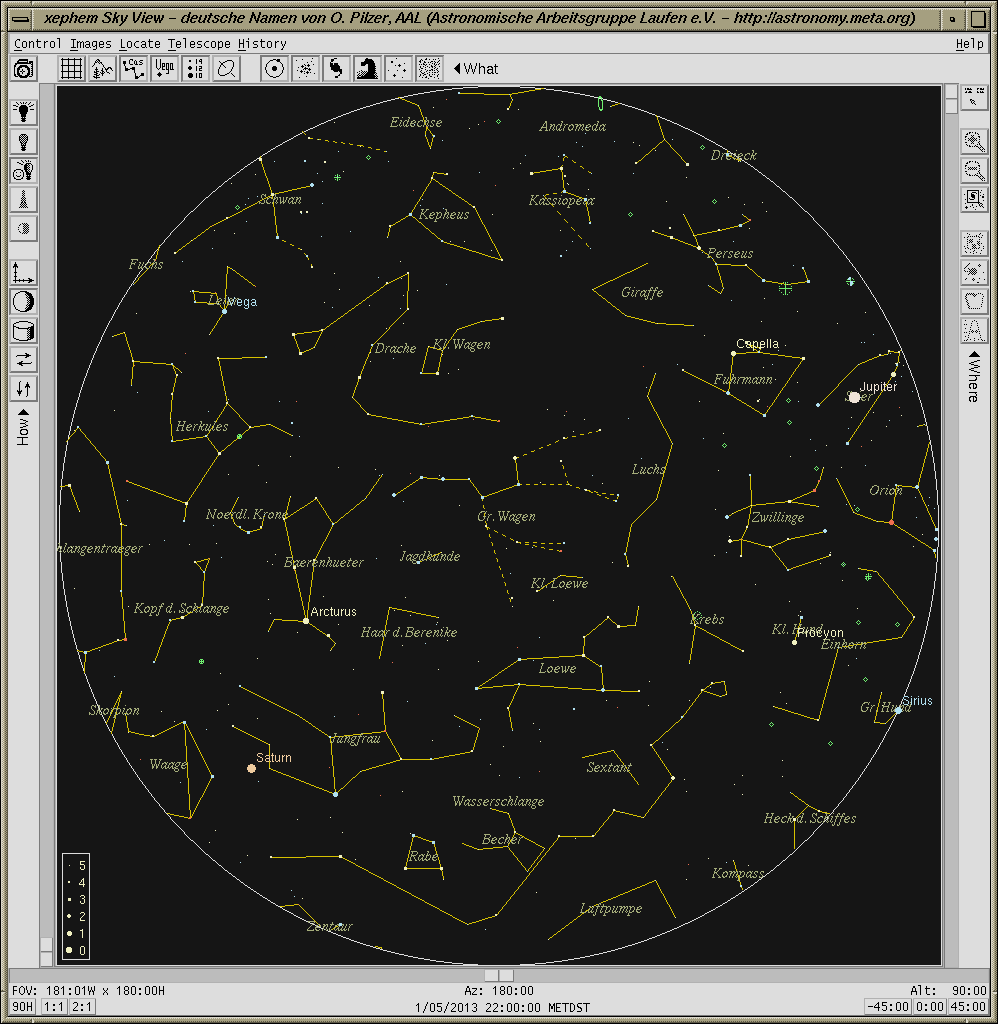Click the 1:1 aspect button

point(54,1006)
